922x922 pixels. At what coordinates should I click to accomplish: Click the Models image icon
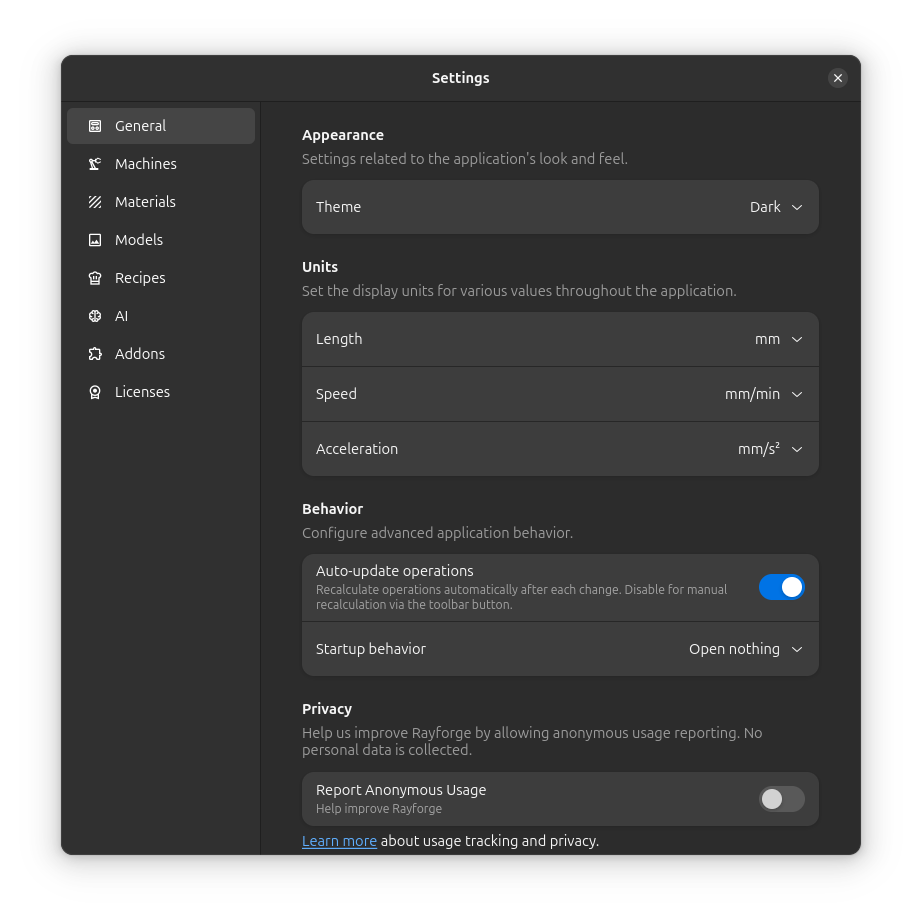(95, 240)
